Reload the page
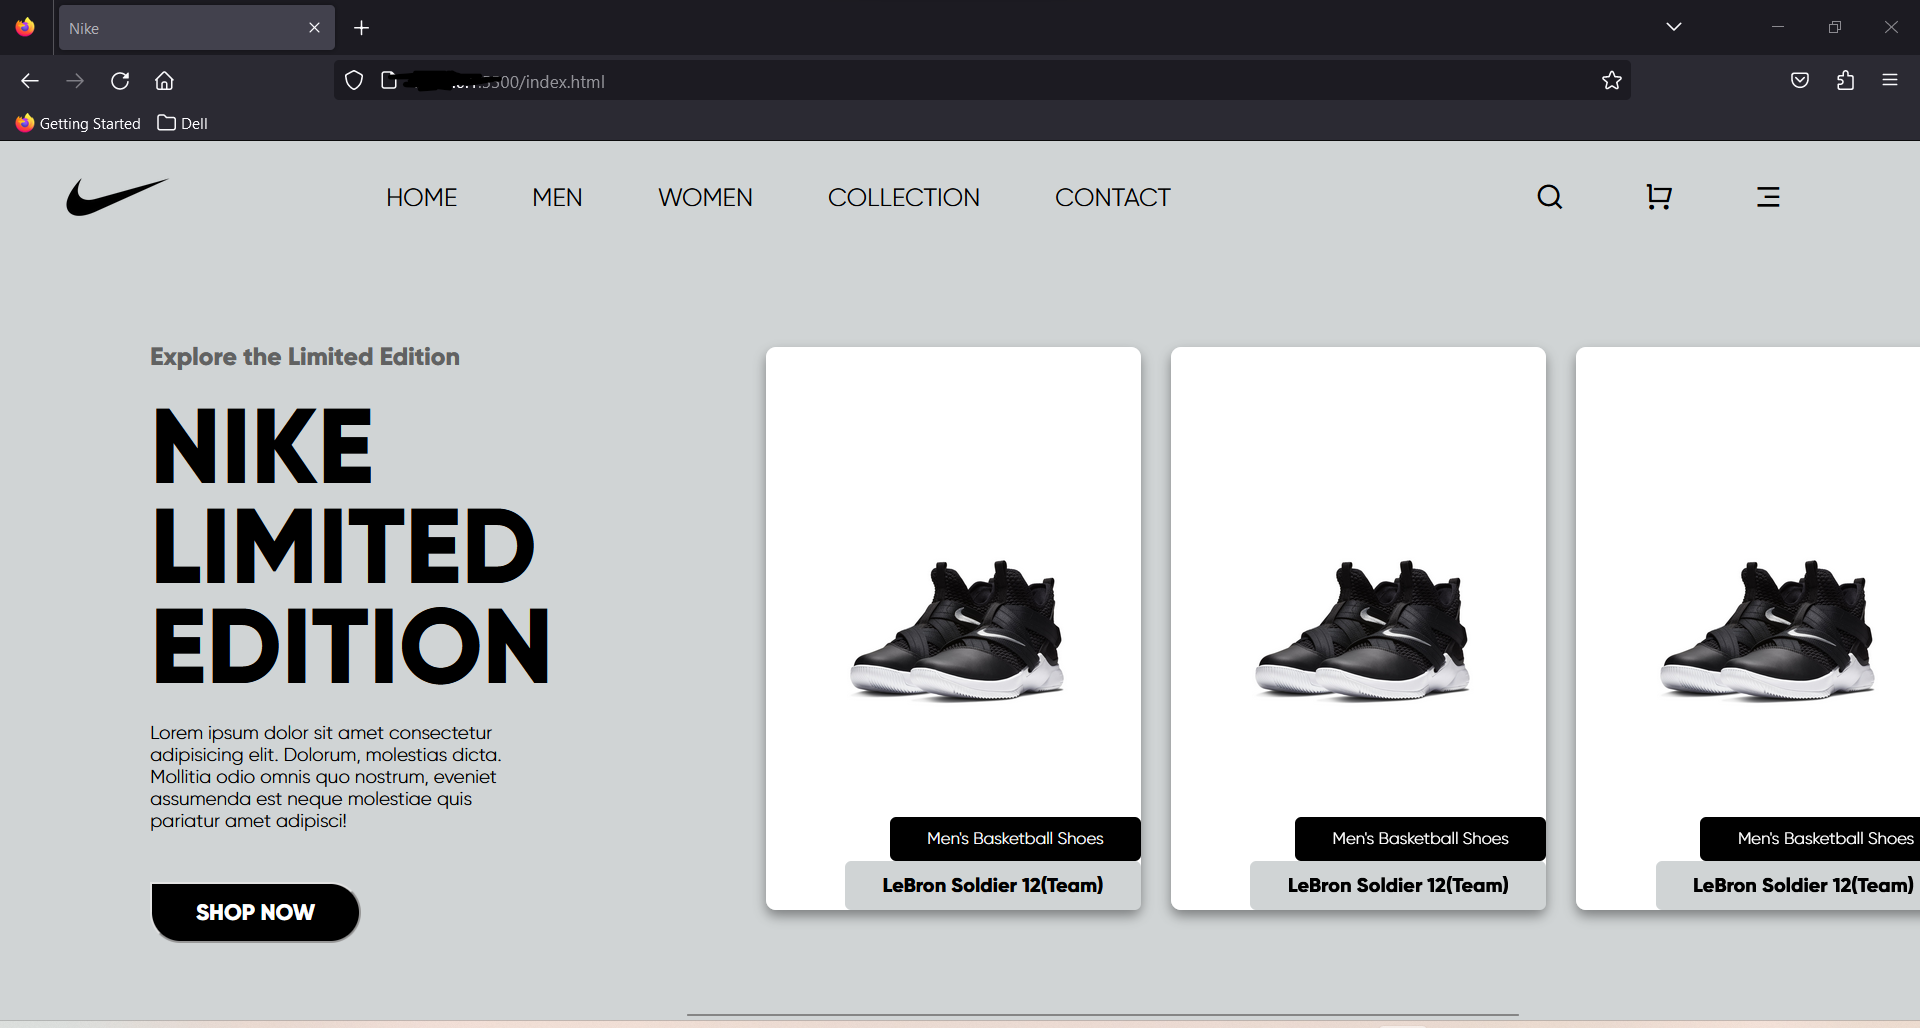The image size is (1920, 1028). point(120,81)
